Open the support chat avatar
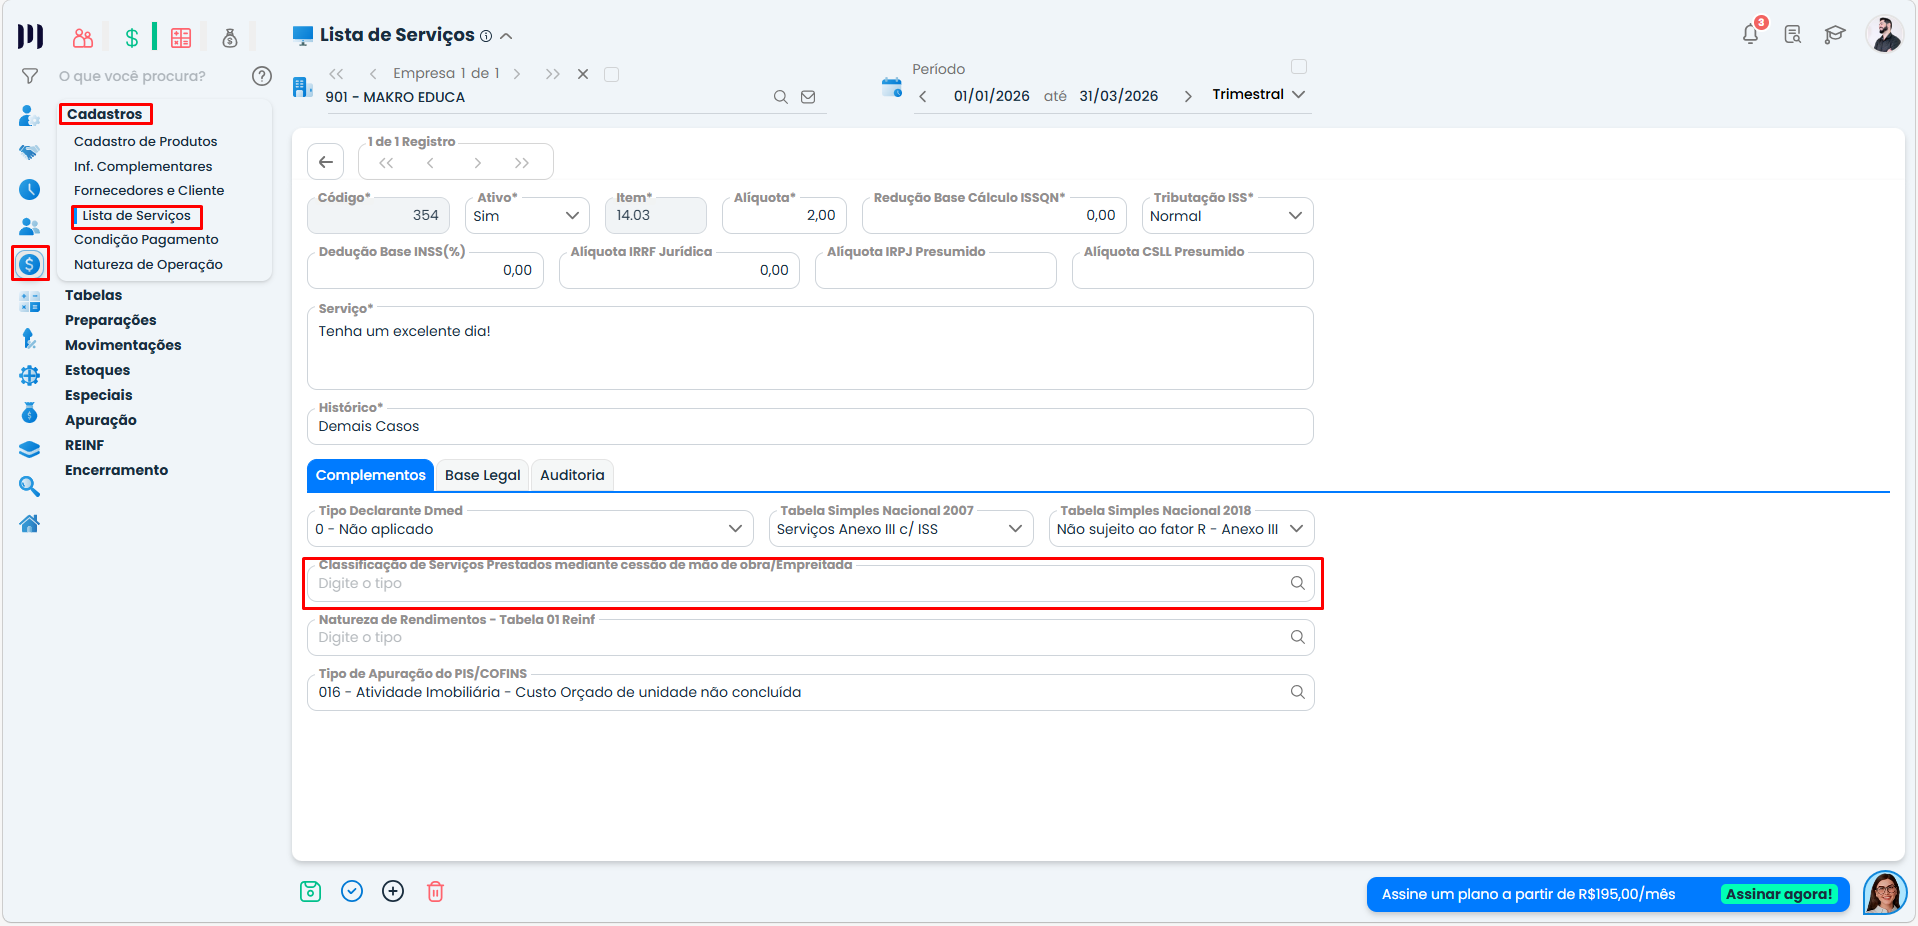The width and height of the screenshot is (1918, 926). (x=1884, y=892)
